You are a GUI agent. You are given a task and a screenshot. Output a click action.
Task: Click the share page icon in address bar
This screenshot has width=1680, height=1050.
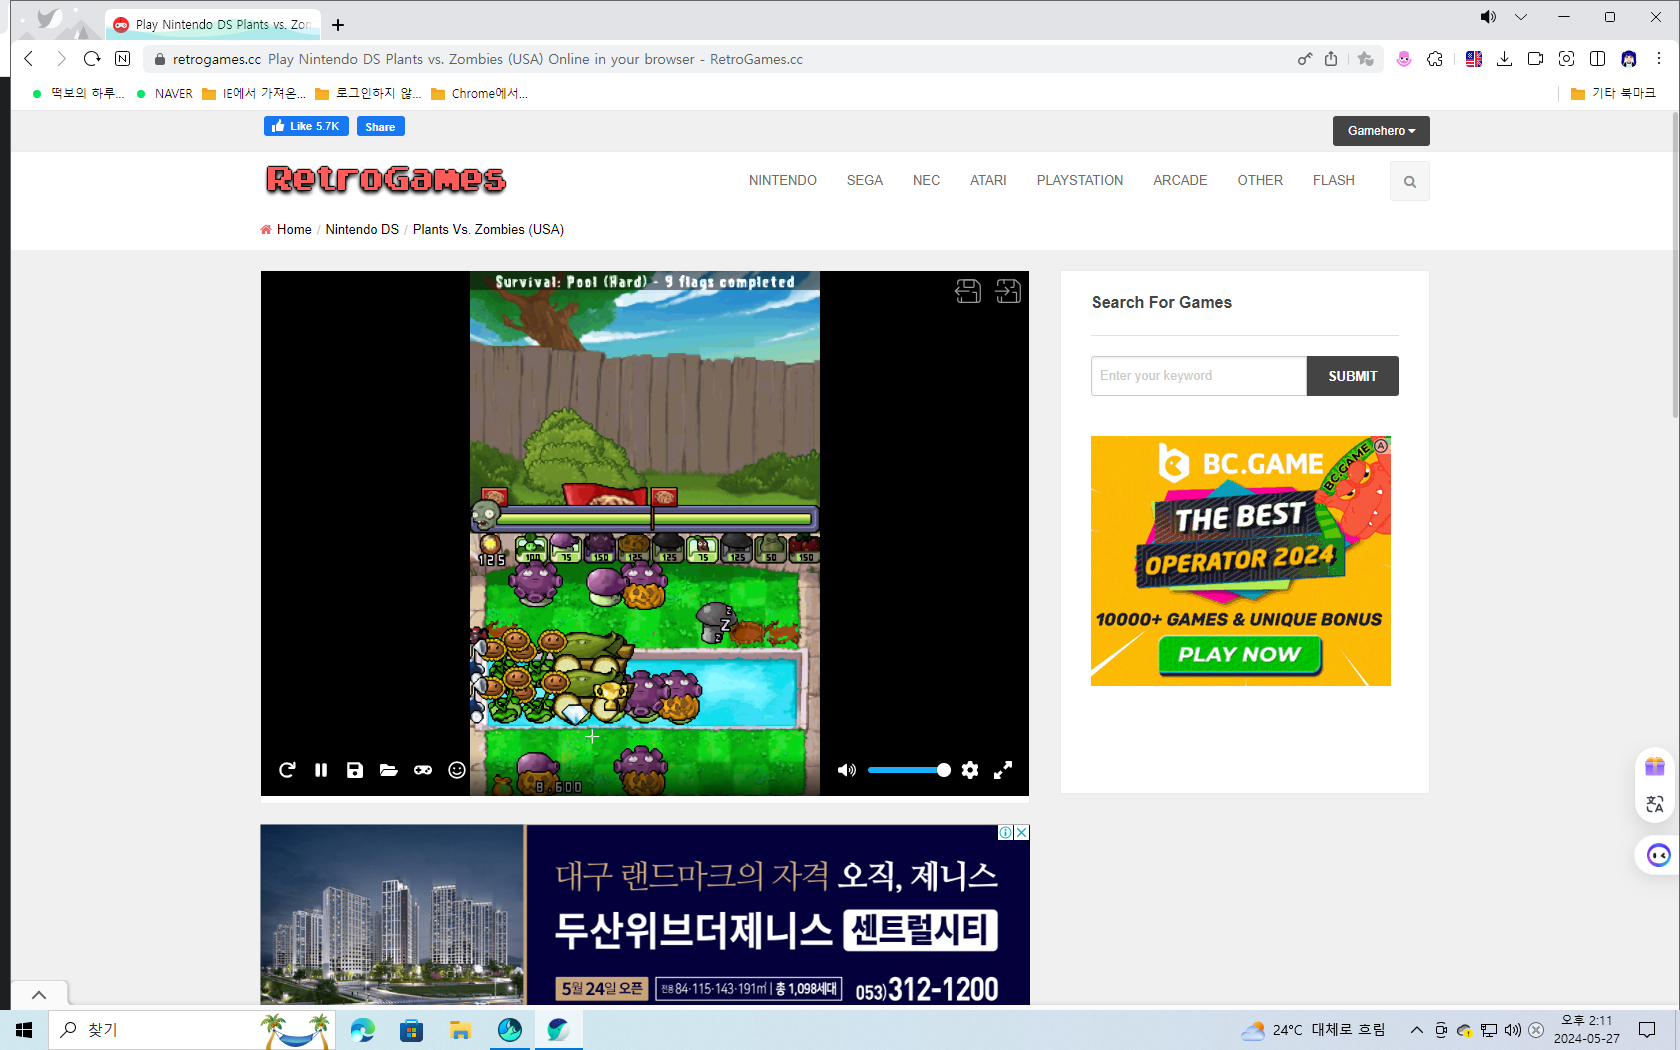[1331, 59]
